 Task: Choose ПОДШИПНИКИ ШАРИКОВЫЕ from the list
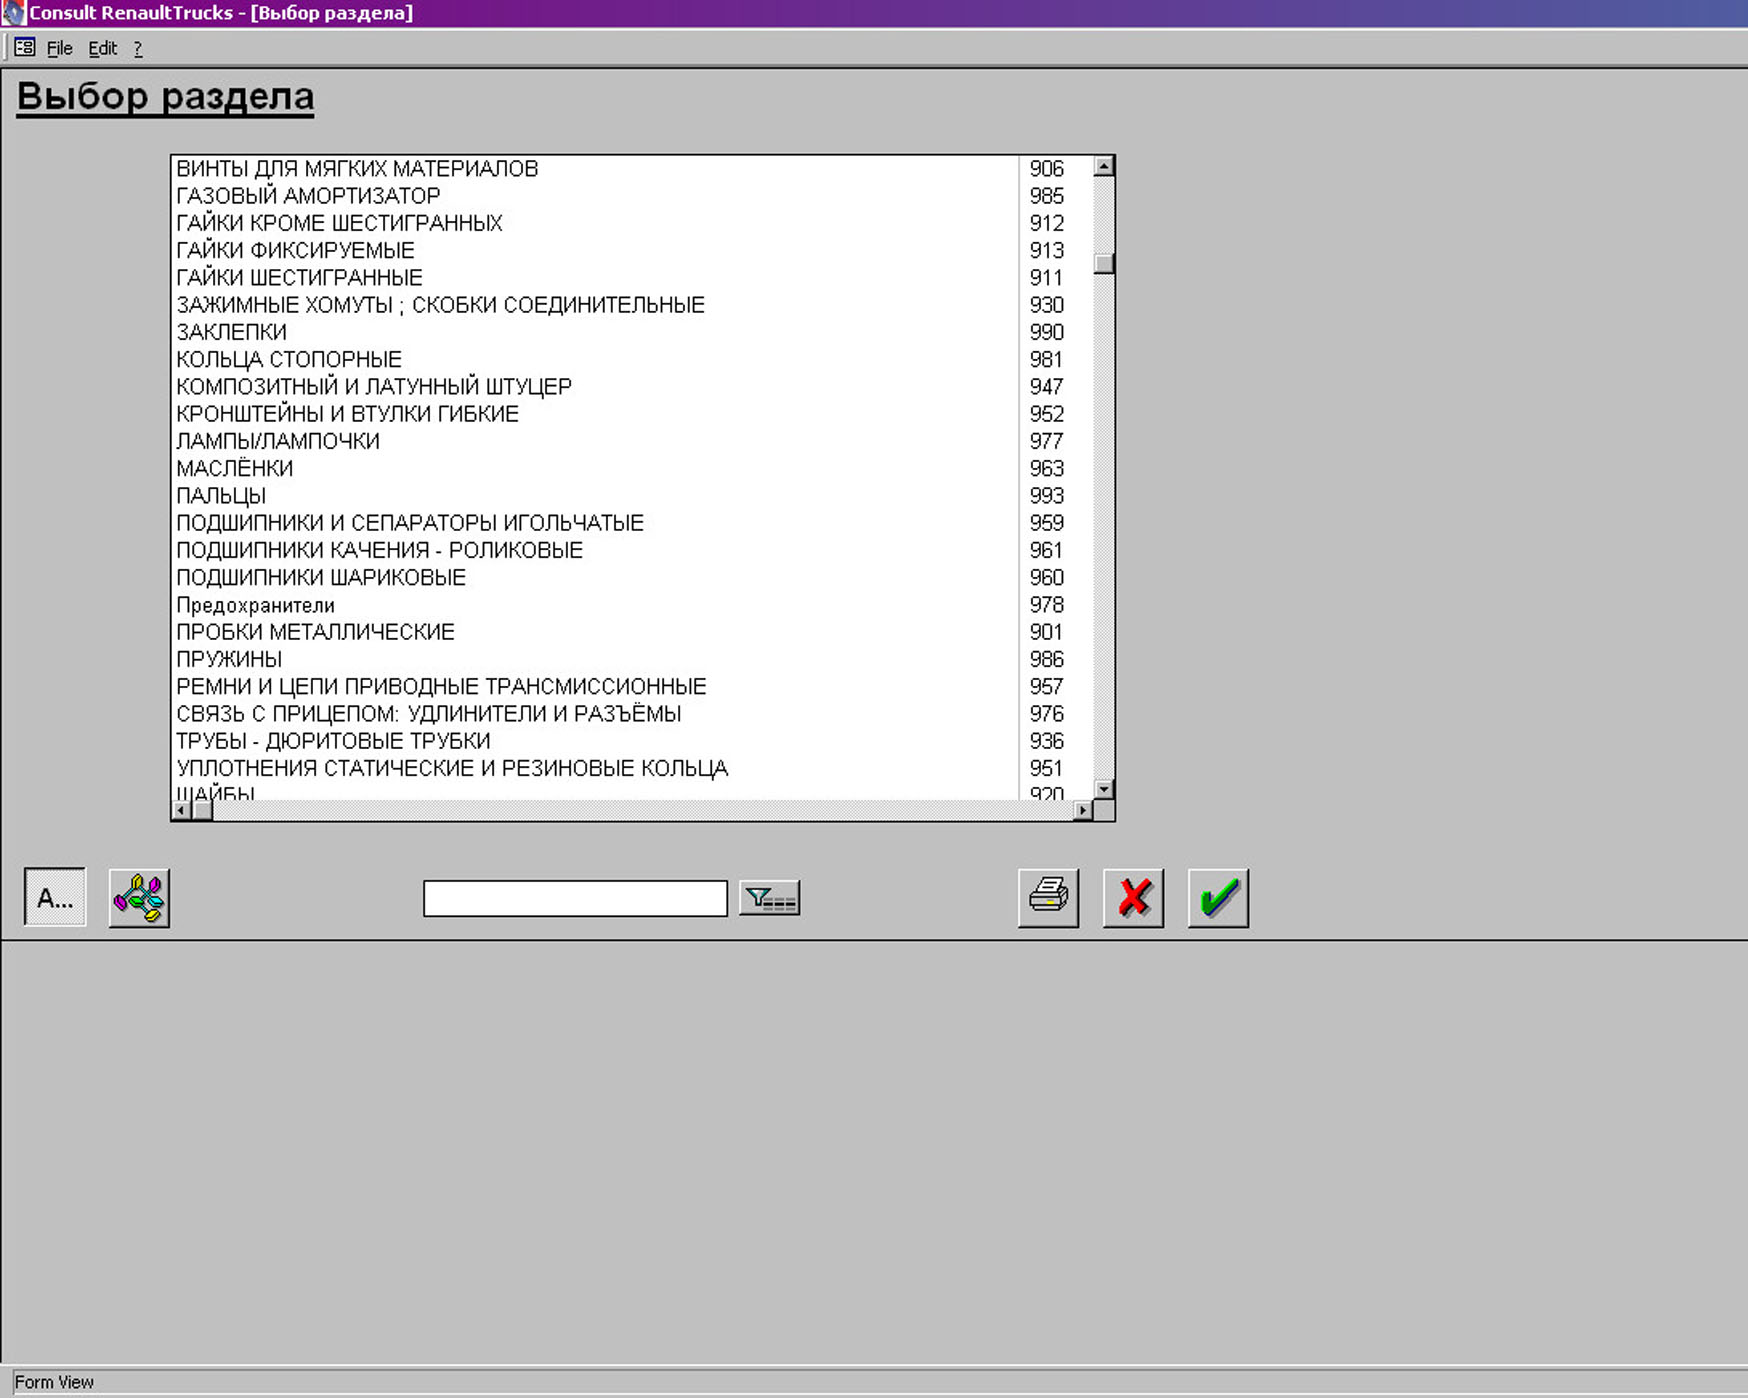coord(321,577)
